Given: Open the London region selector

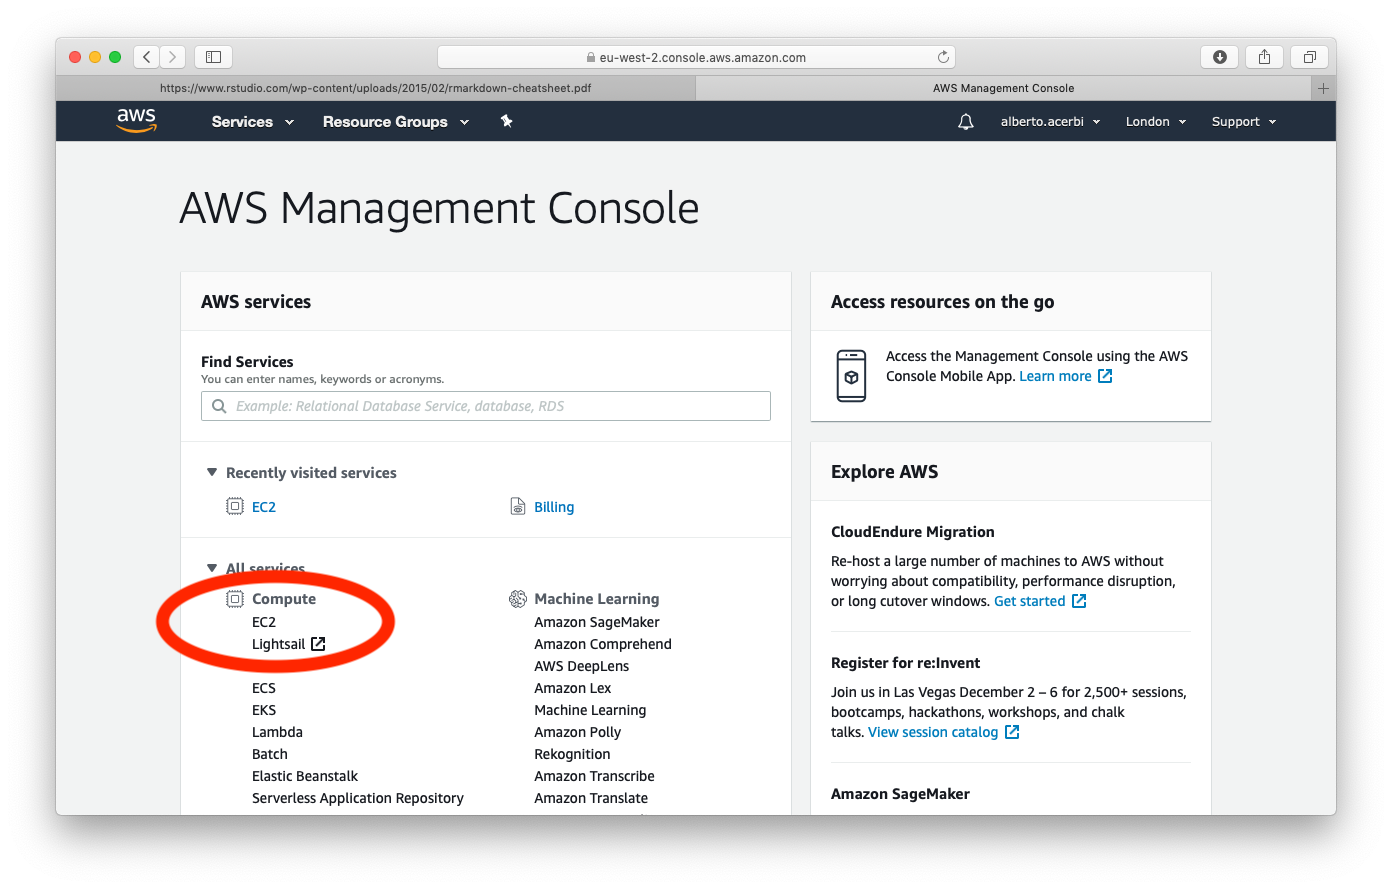Looking at the screenshot, I should click(1156, 122).
